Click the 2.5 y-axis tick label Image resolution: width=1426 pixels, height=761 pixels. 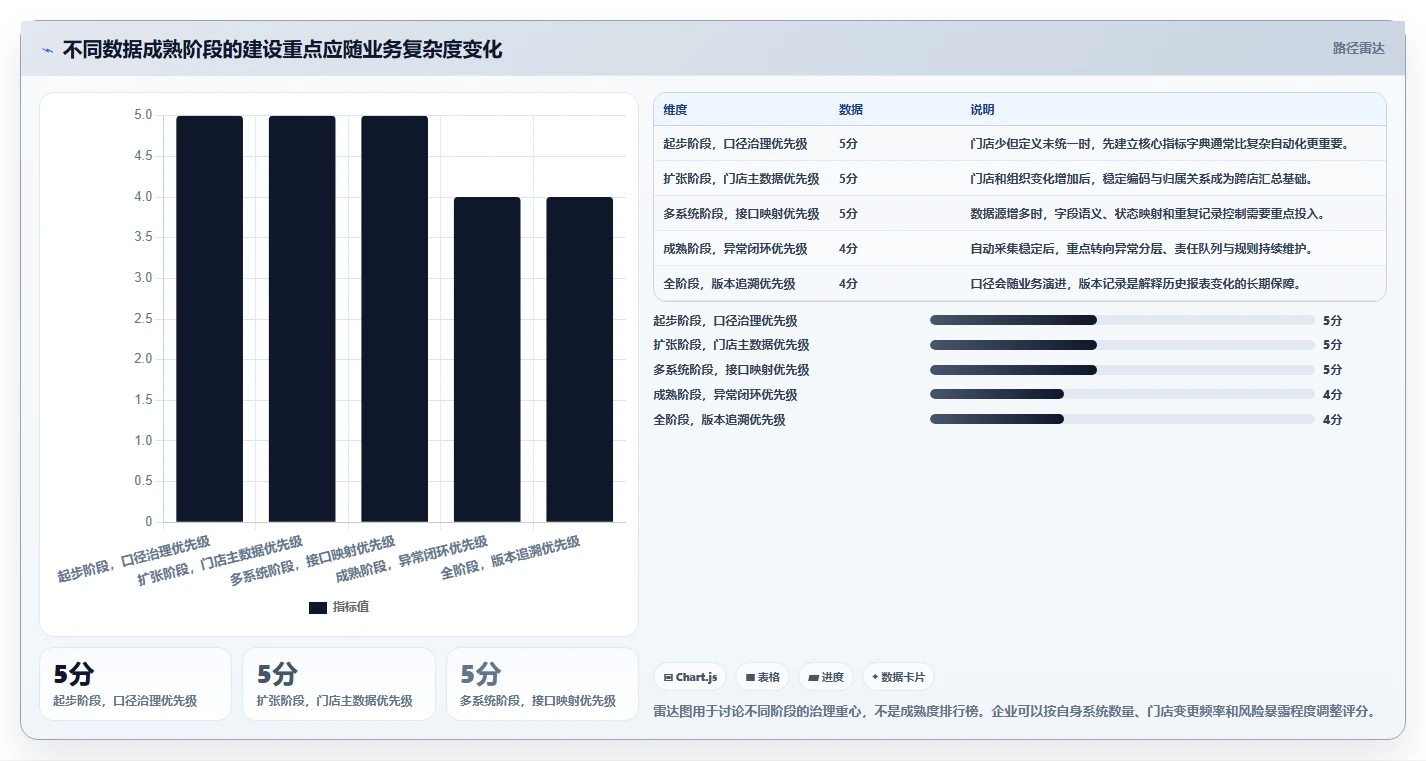click(143, 319)
